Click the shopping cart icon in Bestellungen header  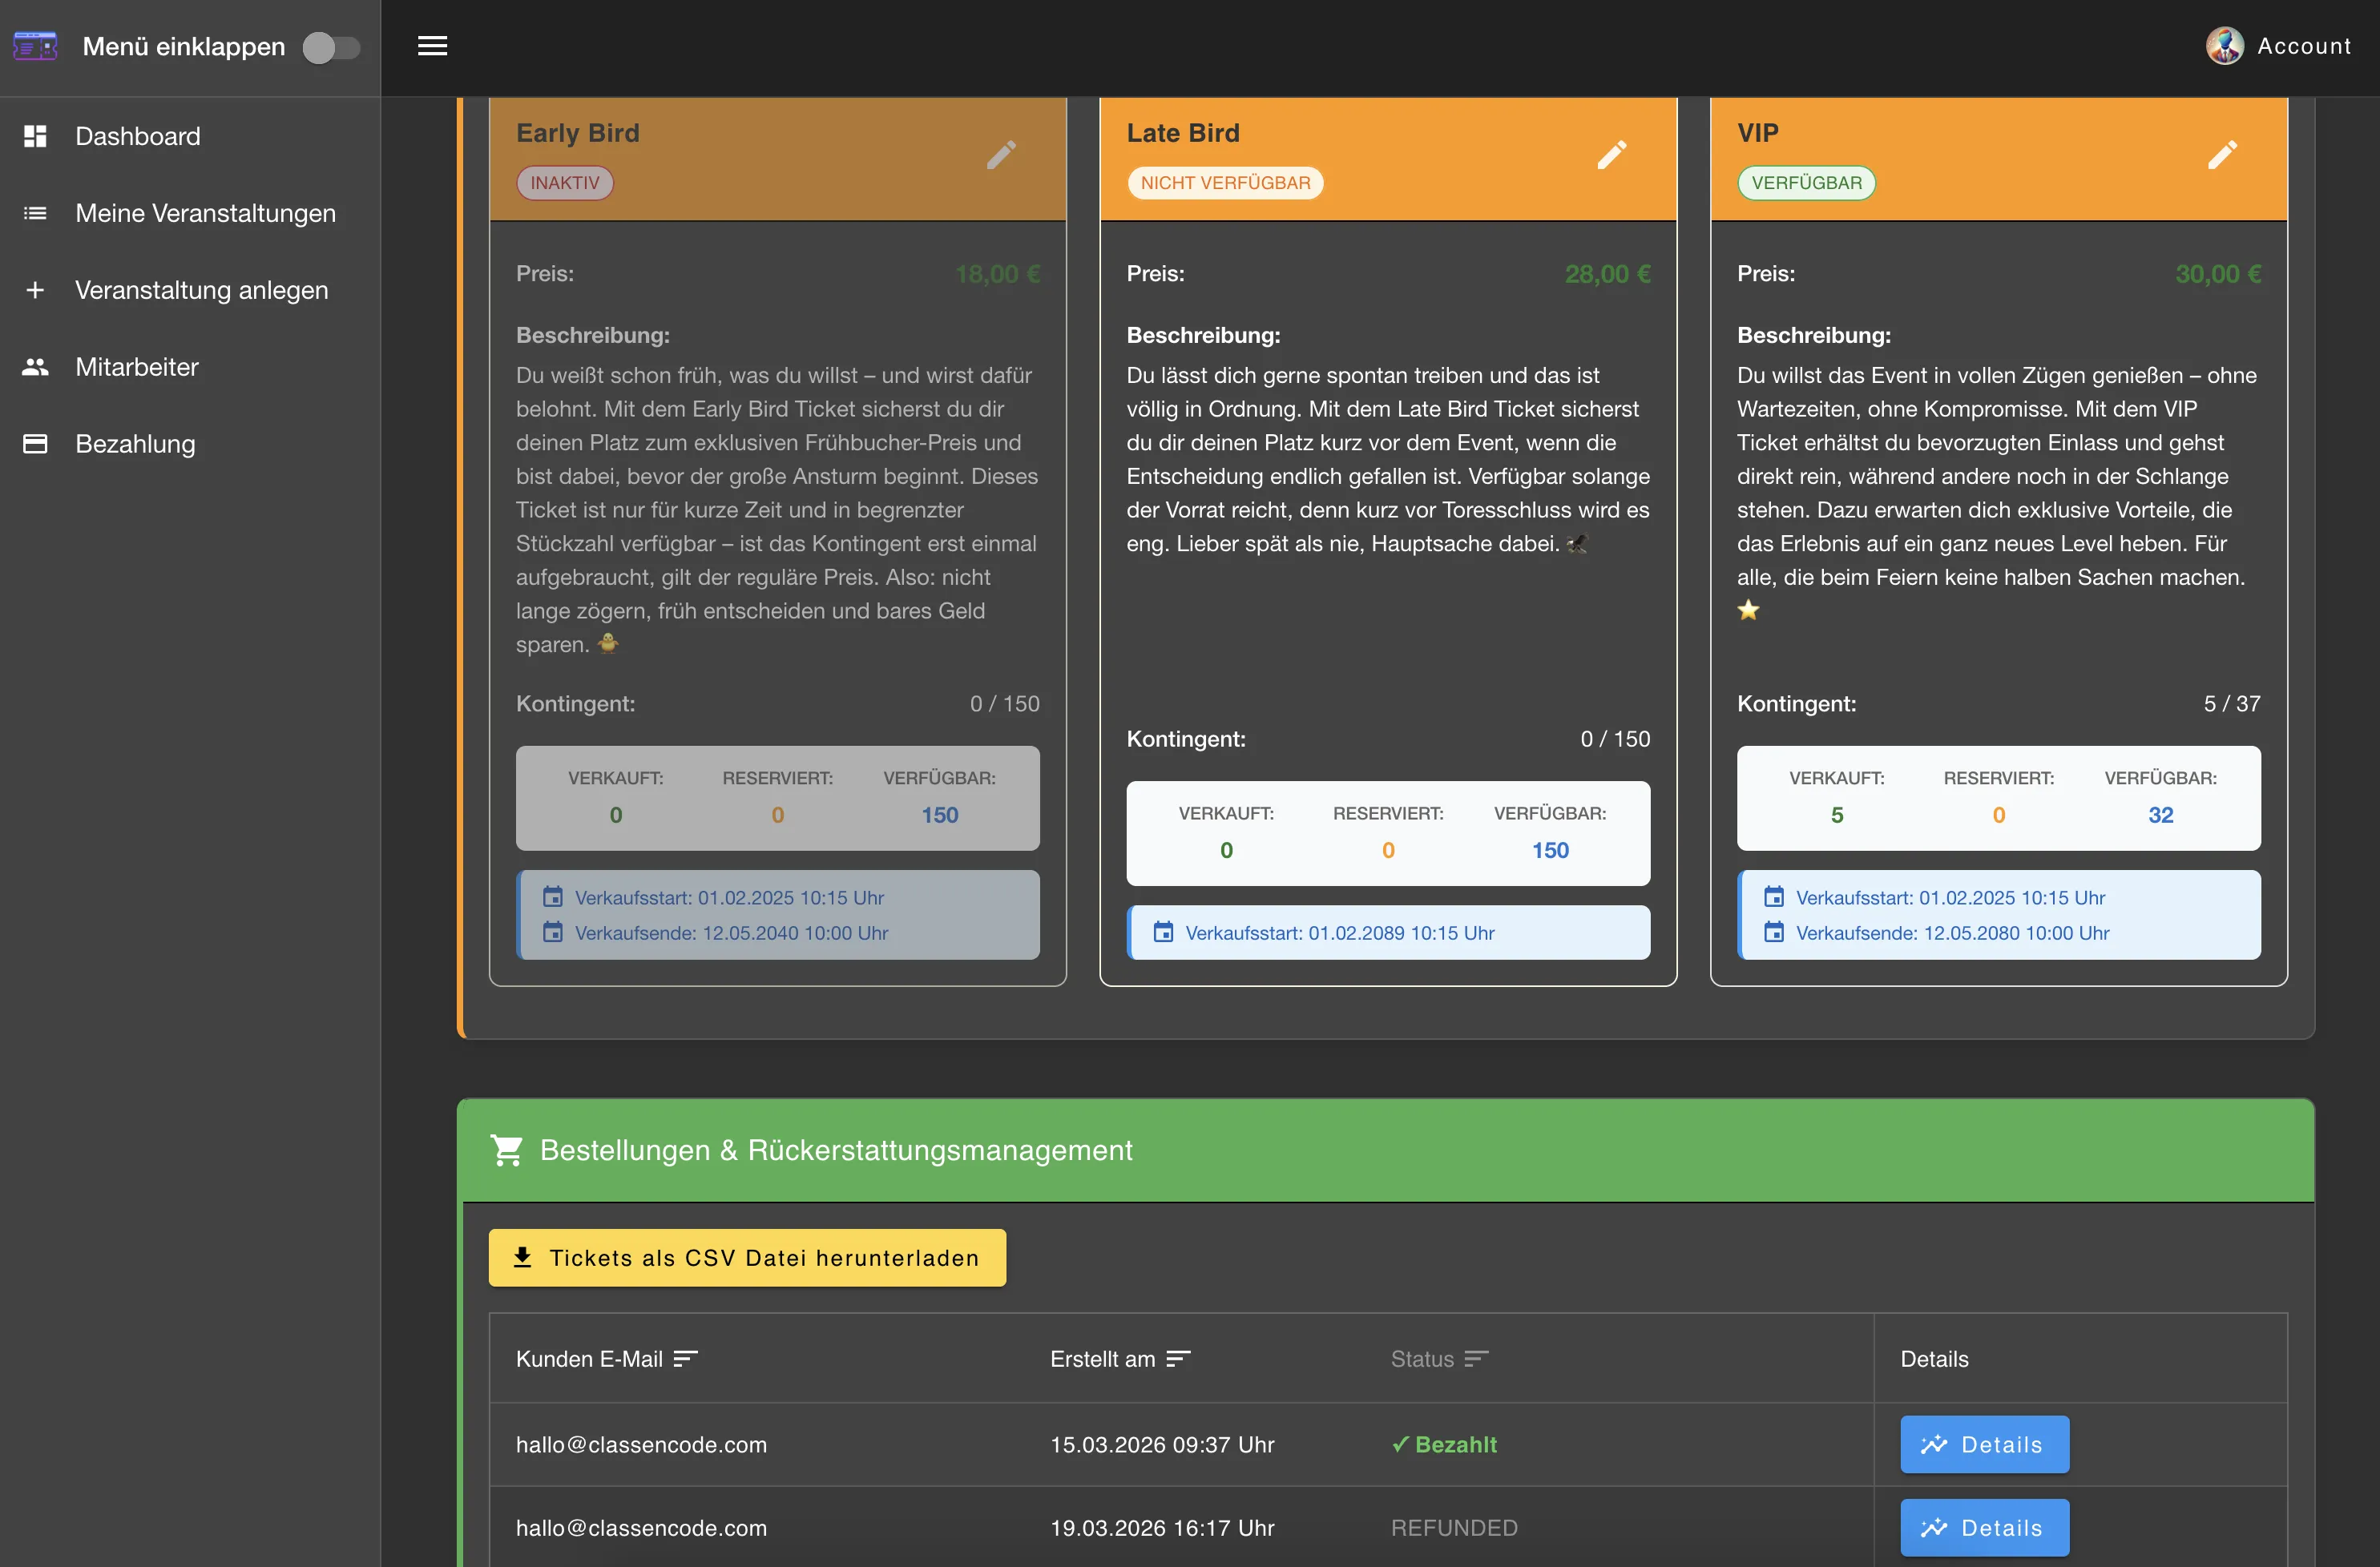click(x=506, y=1150)
